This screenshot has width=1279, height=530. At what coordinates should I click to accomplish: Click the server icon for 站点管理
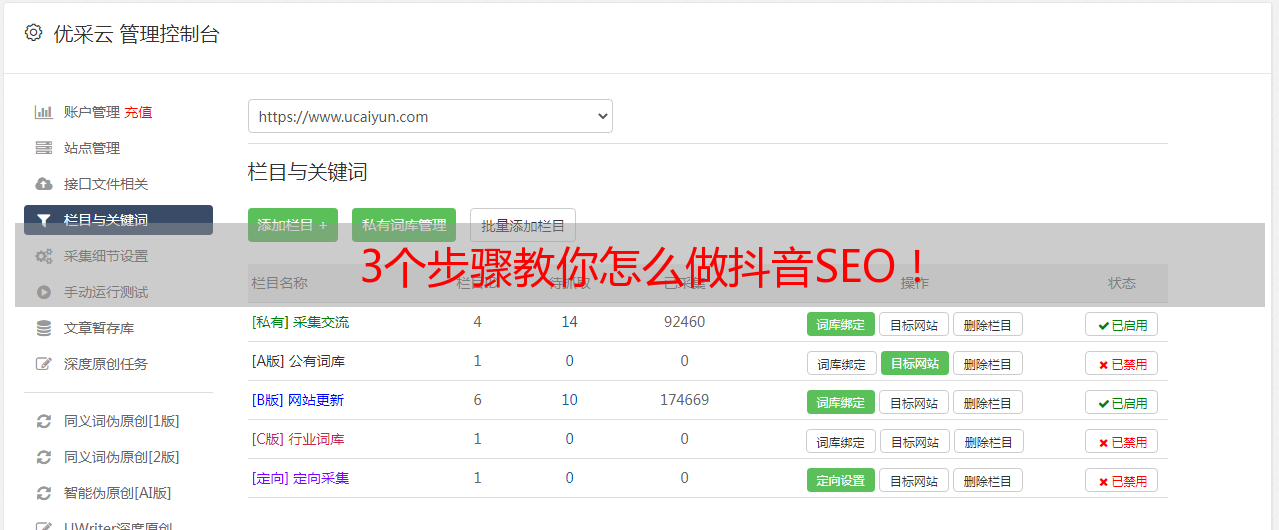pos(43,148)
